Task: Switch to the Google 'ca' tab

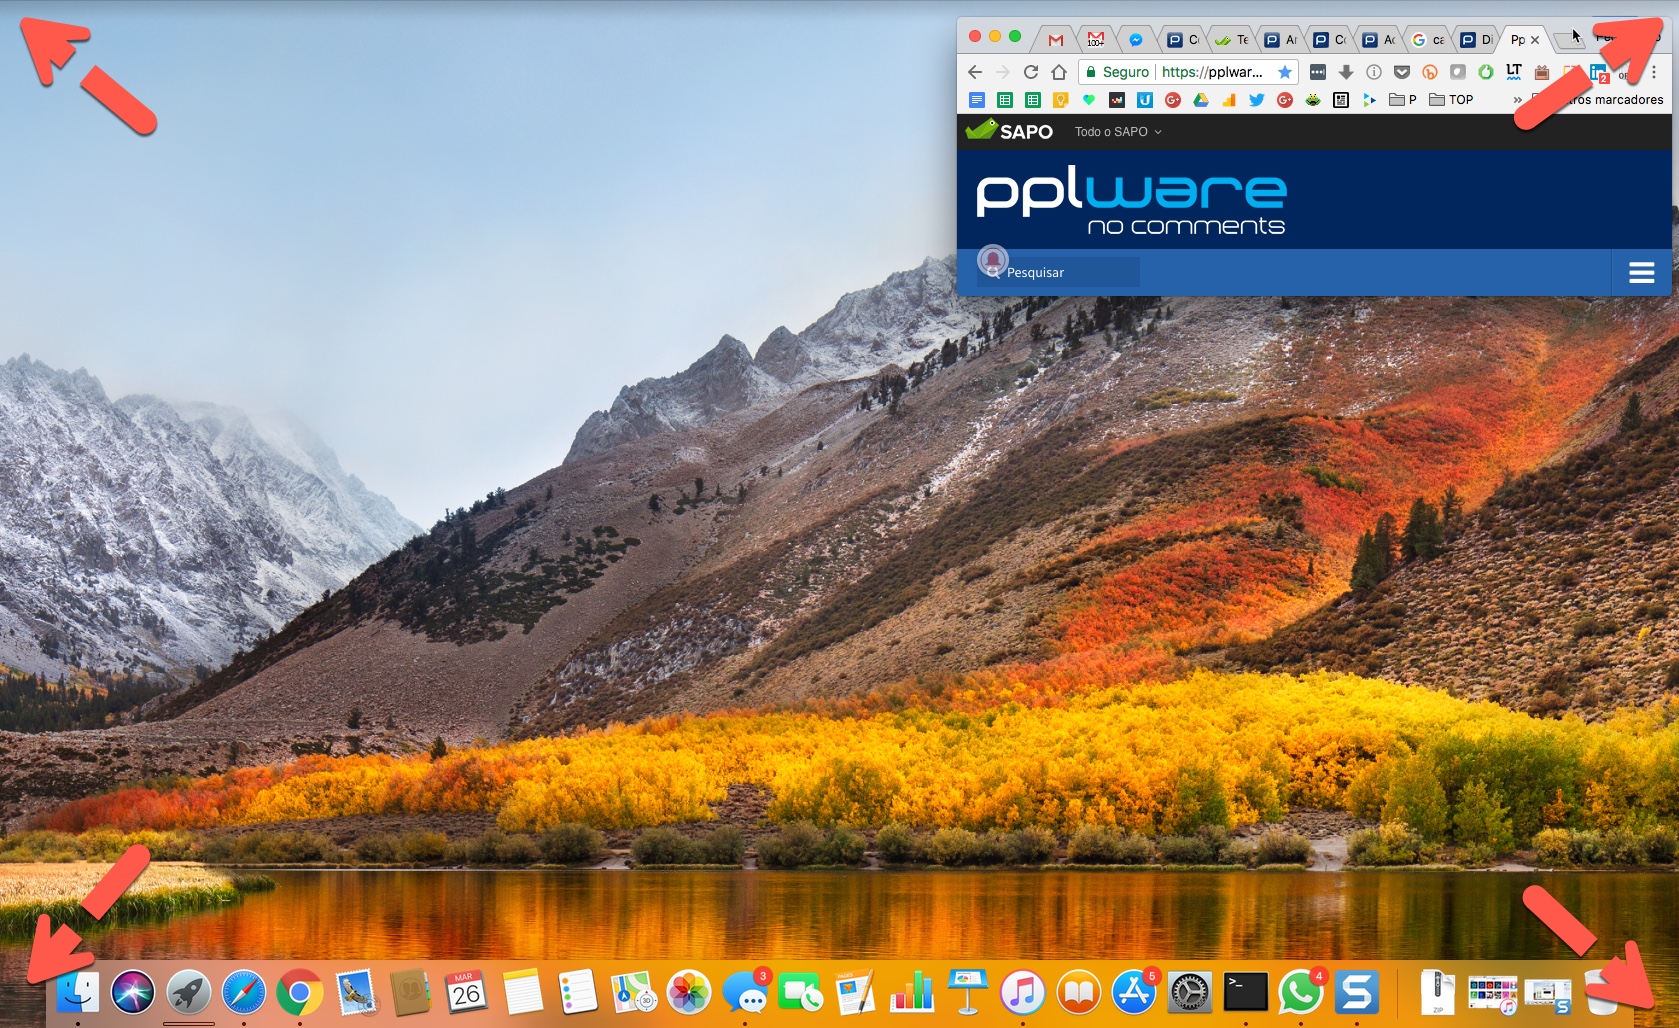Action: tap(1428, 40)
